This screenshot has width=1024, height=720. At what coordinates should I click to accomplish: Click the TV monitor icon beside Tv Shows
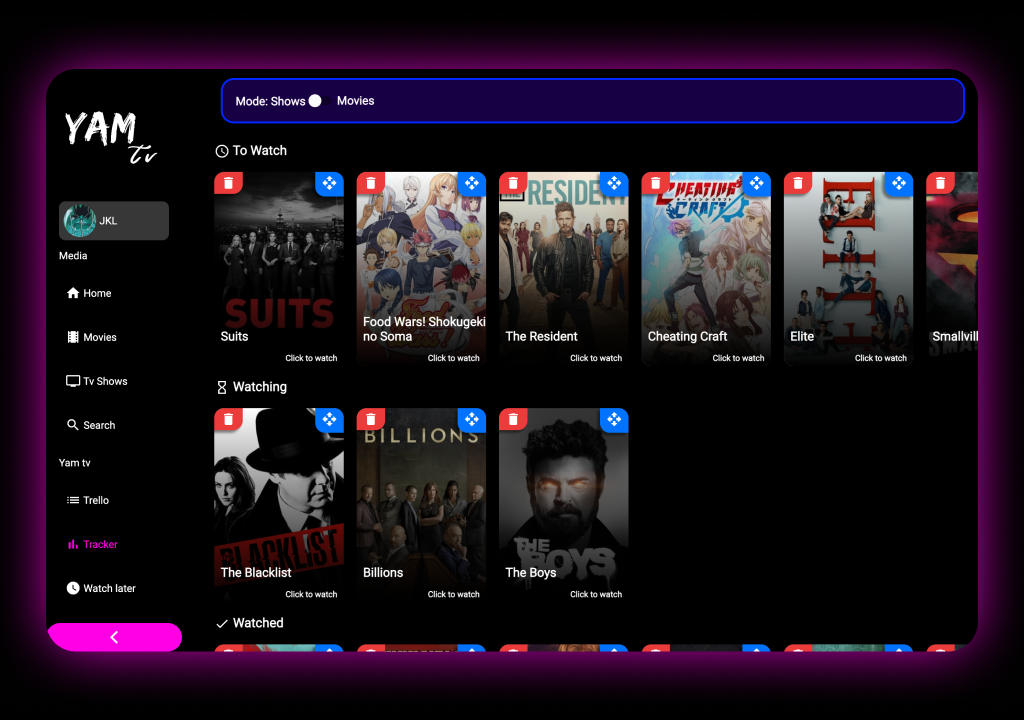(x=73, y=381)
